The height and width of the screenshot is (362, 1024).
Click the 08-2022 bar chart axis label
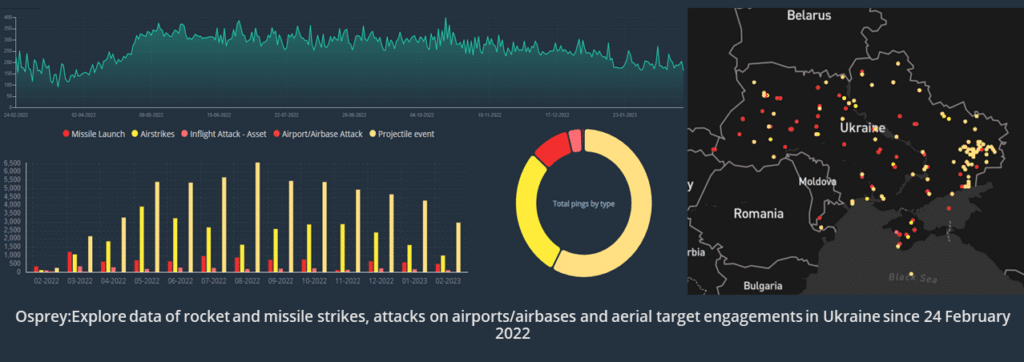248,281
